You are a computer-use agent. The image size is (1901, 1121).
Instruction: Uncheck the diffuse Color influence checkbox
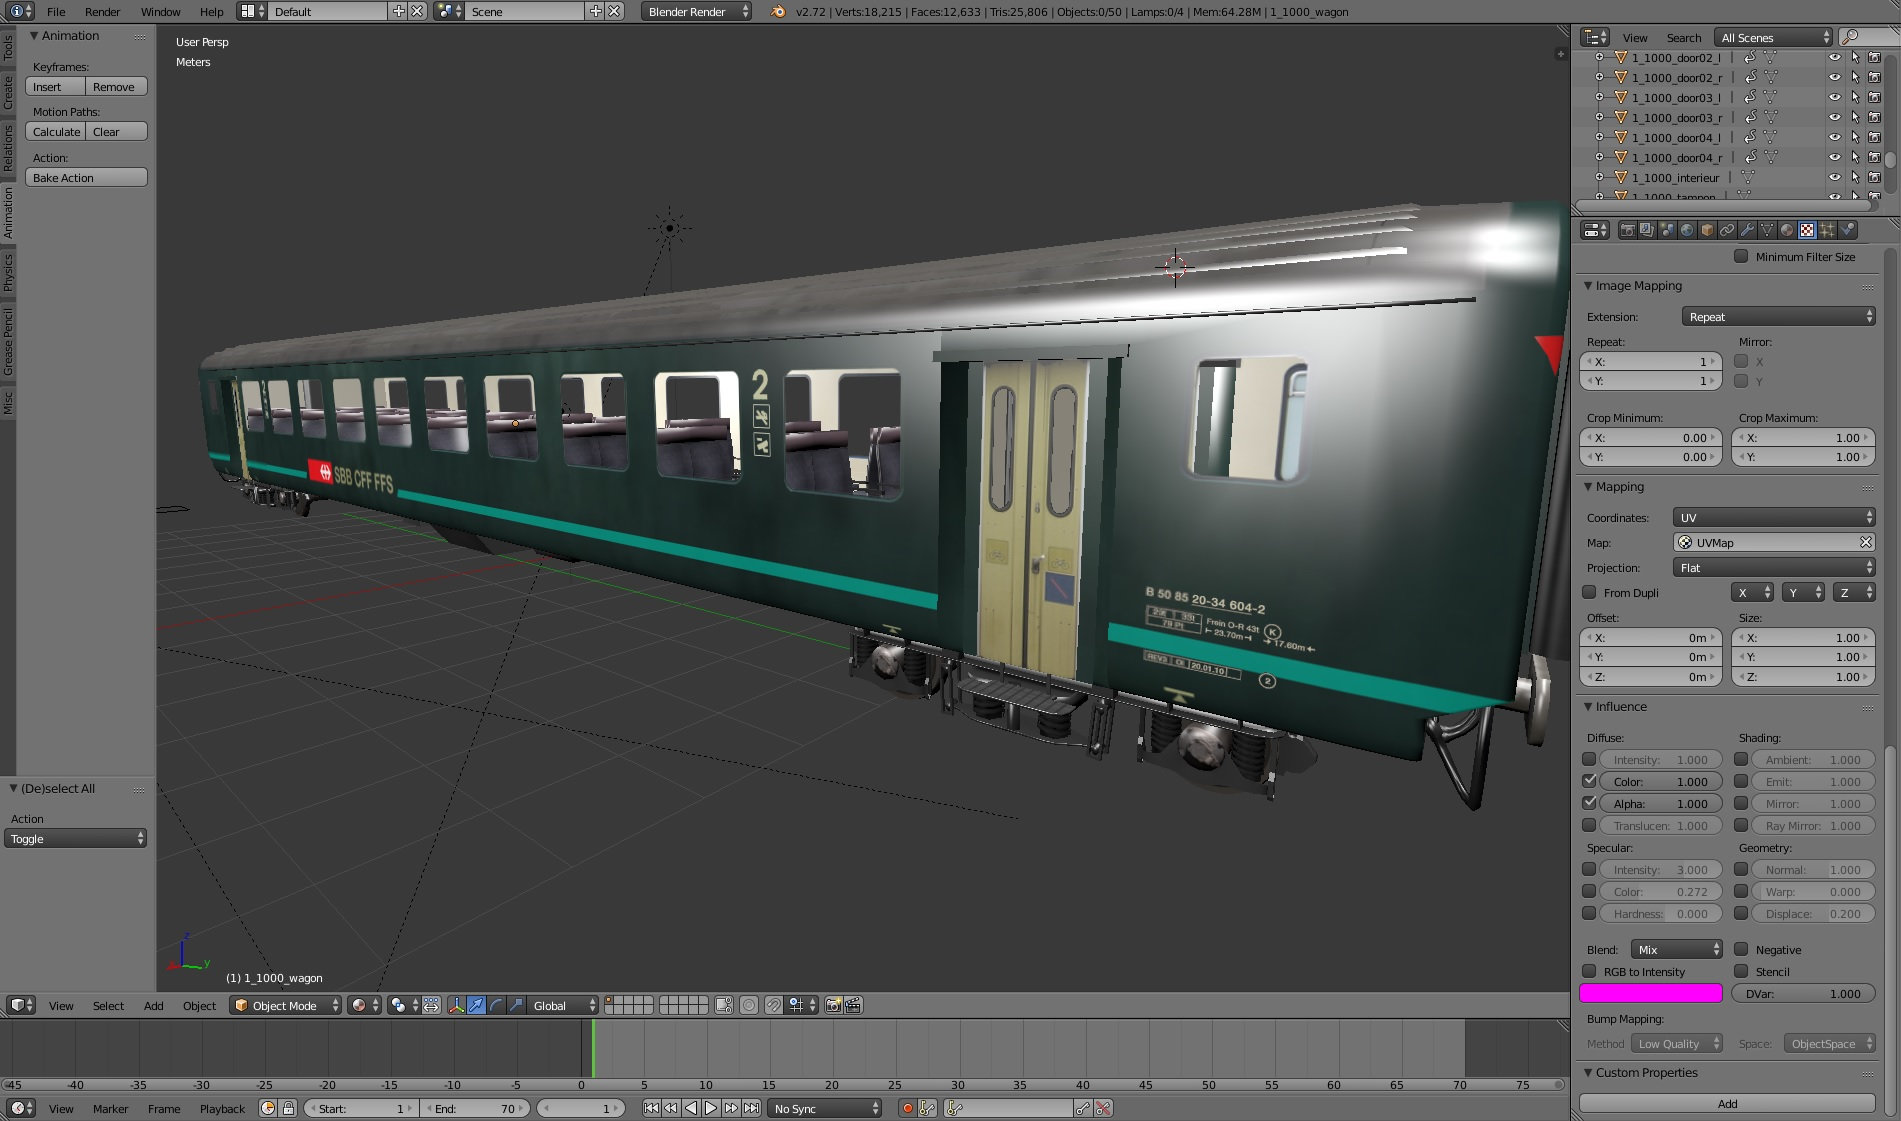pos(1589,781)
